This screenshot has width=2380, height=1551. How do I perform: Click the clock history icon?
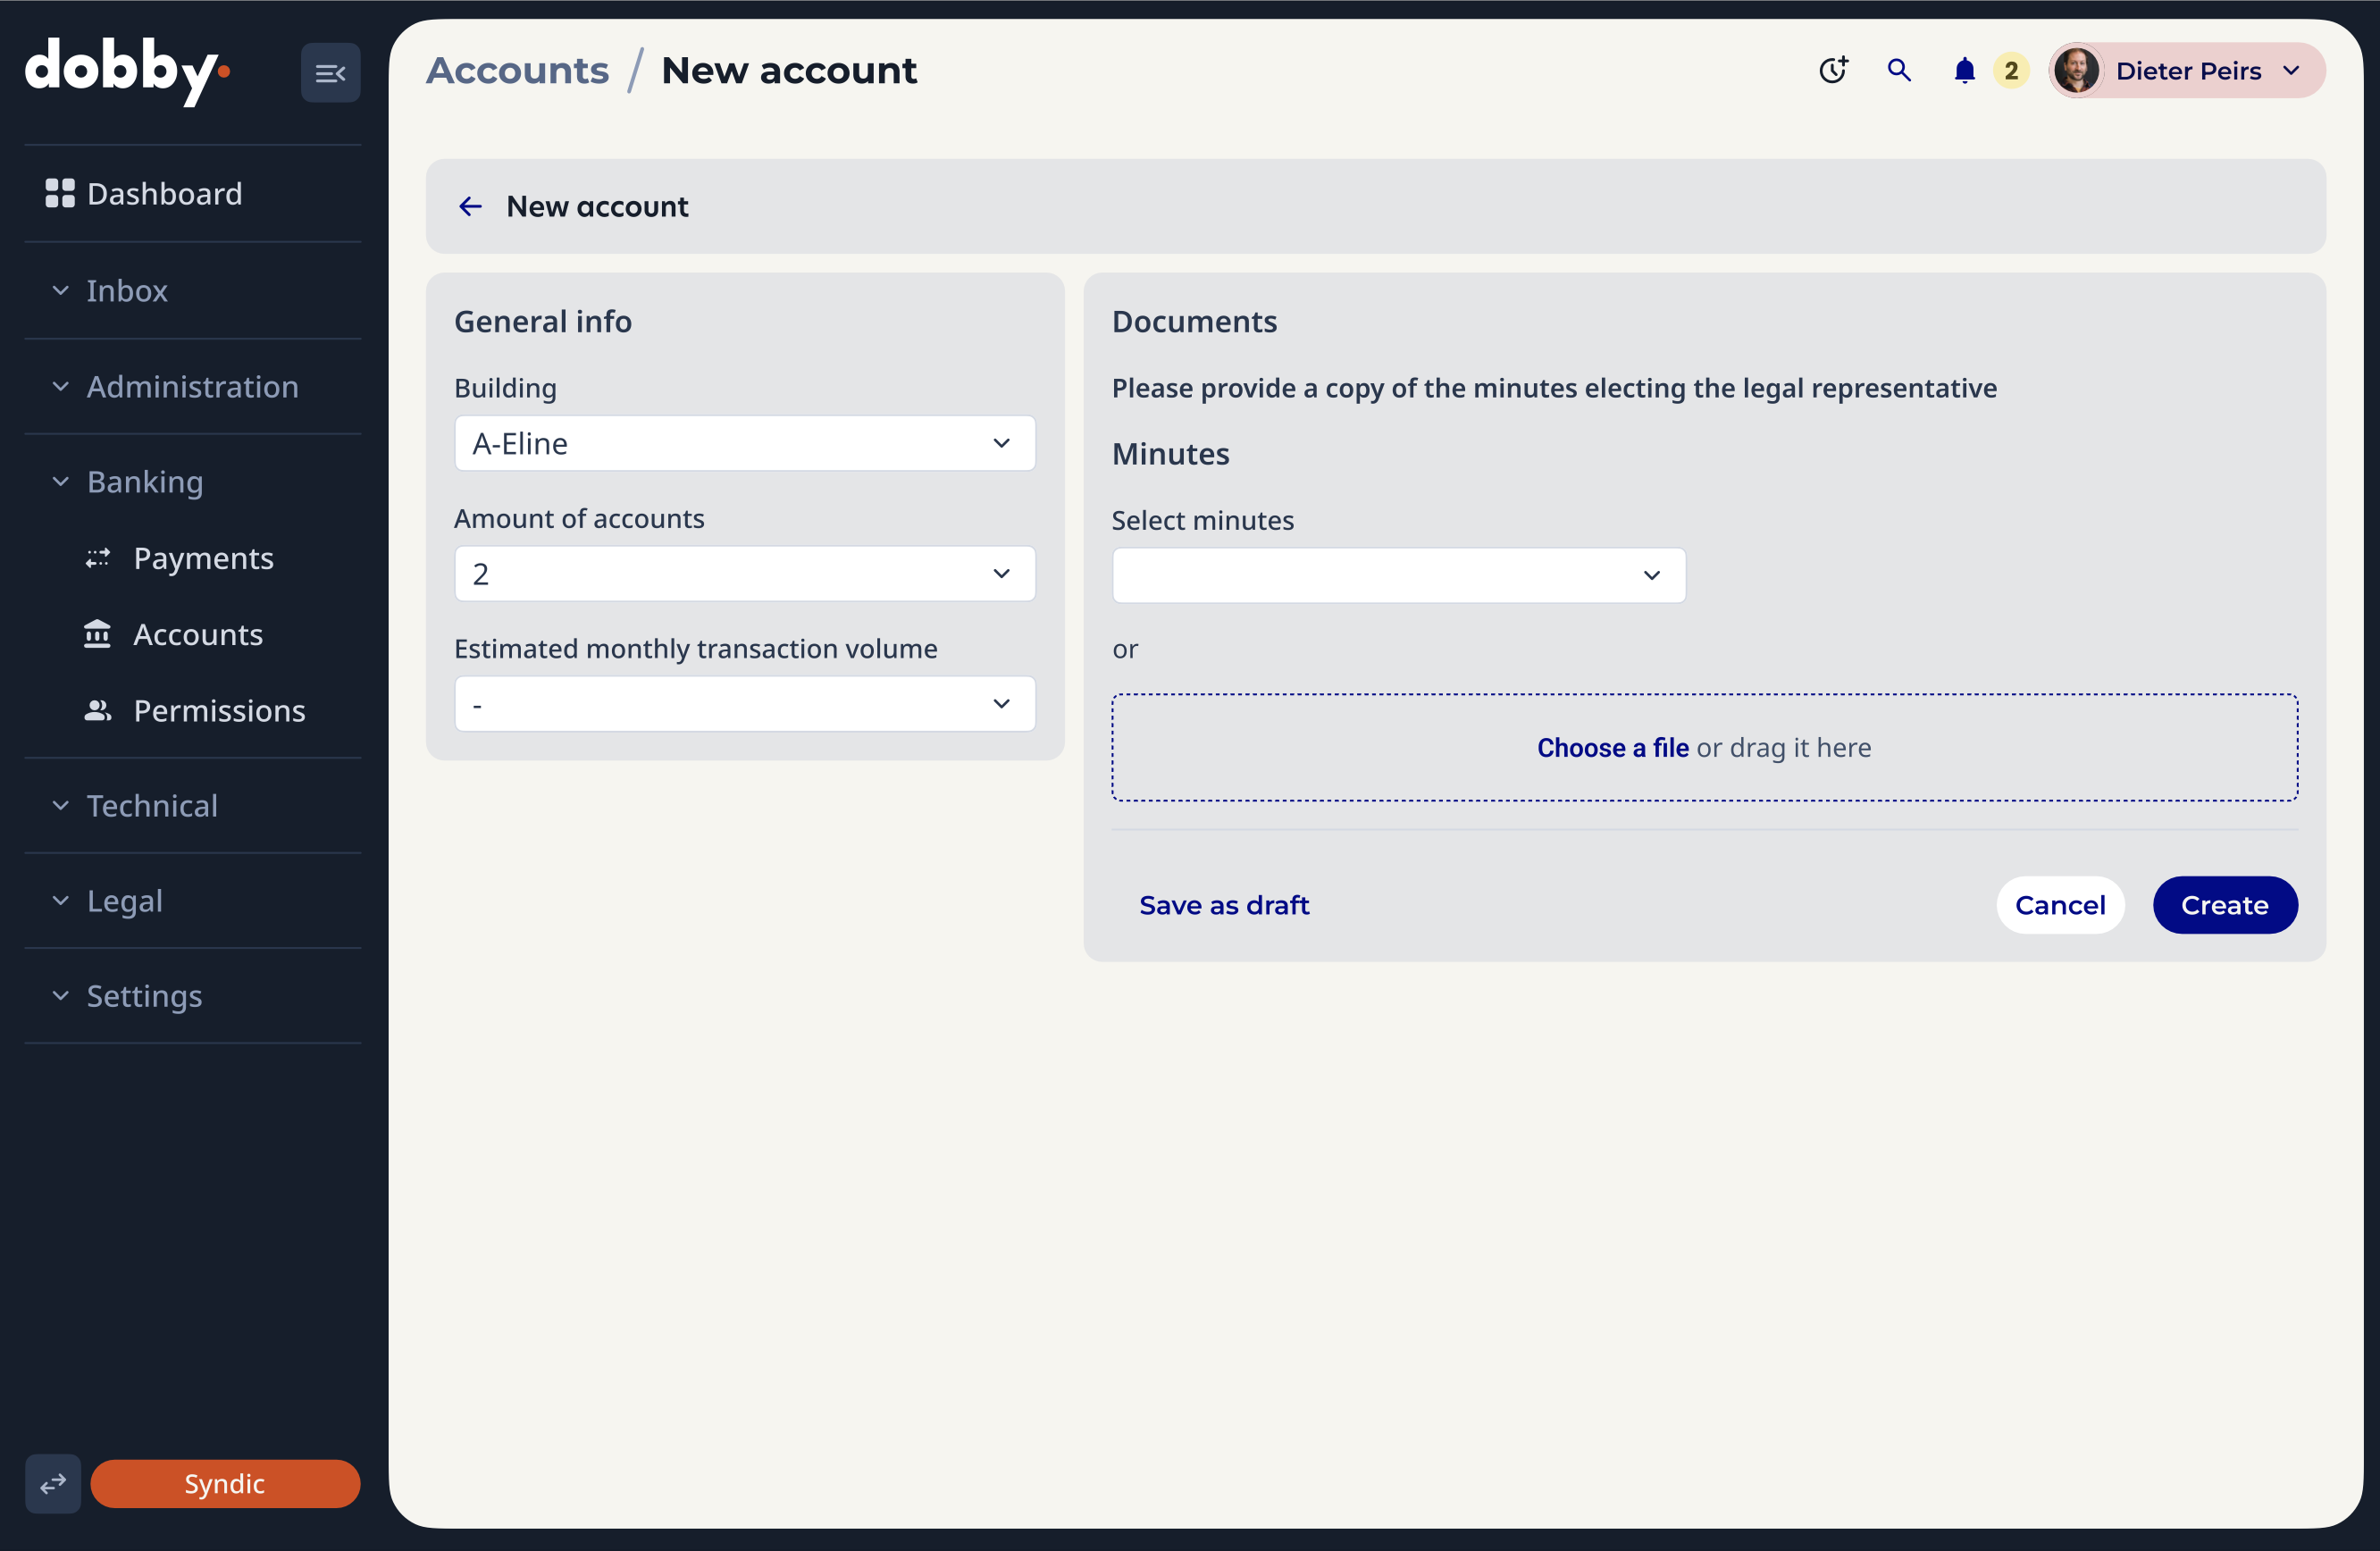pos(1832,70)
